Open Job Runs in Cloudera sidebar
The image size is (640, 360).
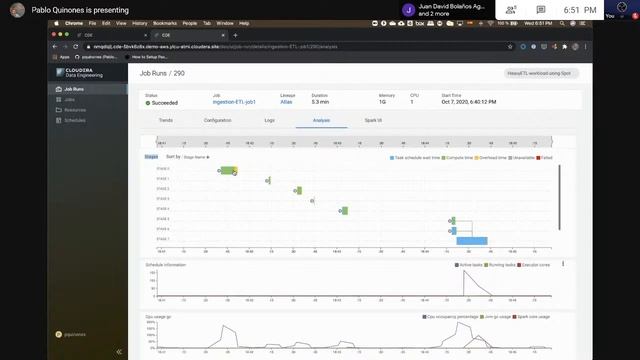coord(73,89)
